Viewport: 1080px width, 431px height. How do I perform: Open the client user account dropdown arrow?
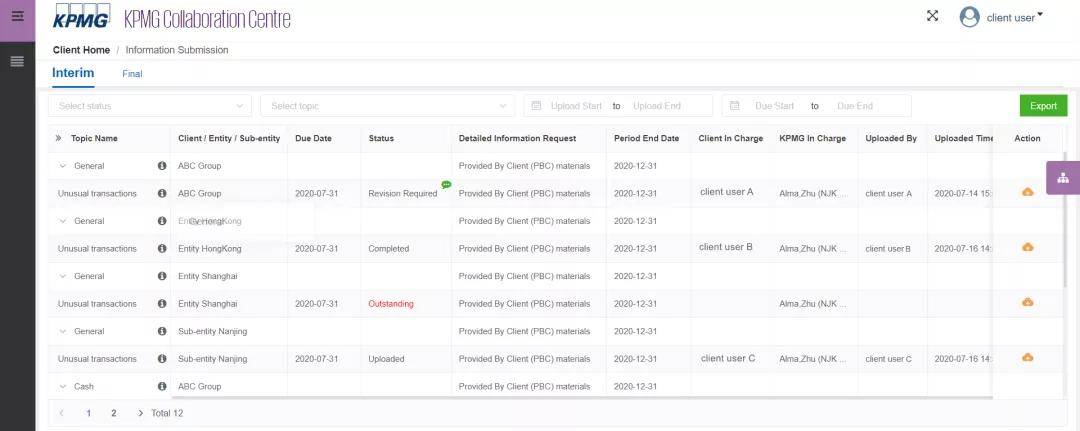click(x=1040, y=15)
